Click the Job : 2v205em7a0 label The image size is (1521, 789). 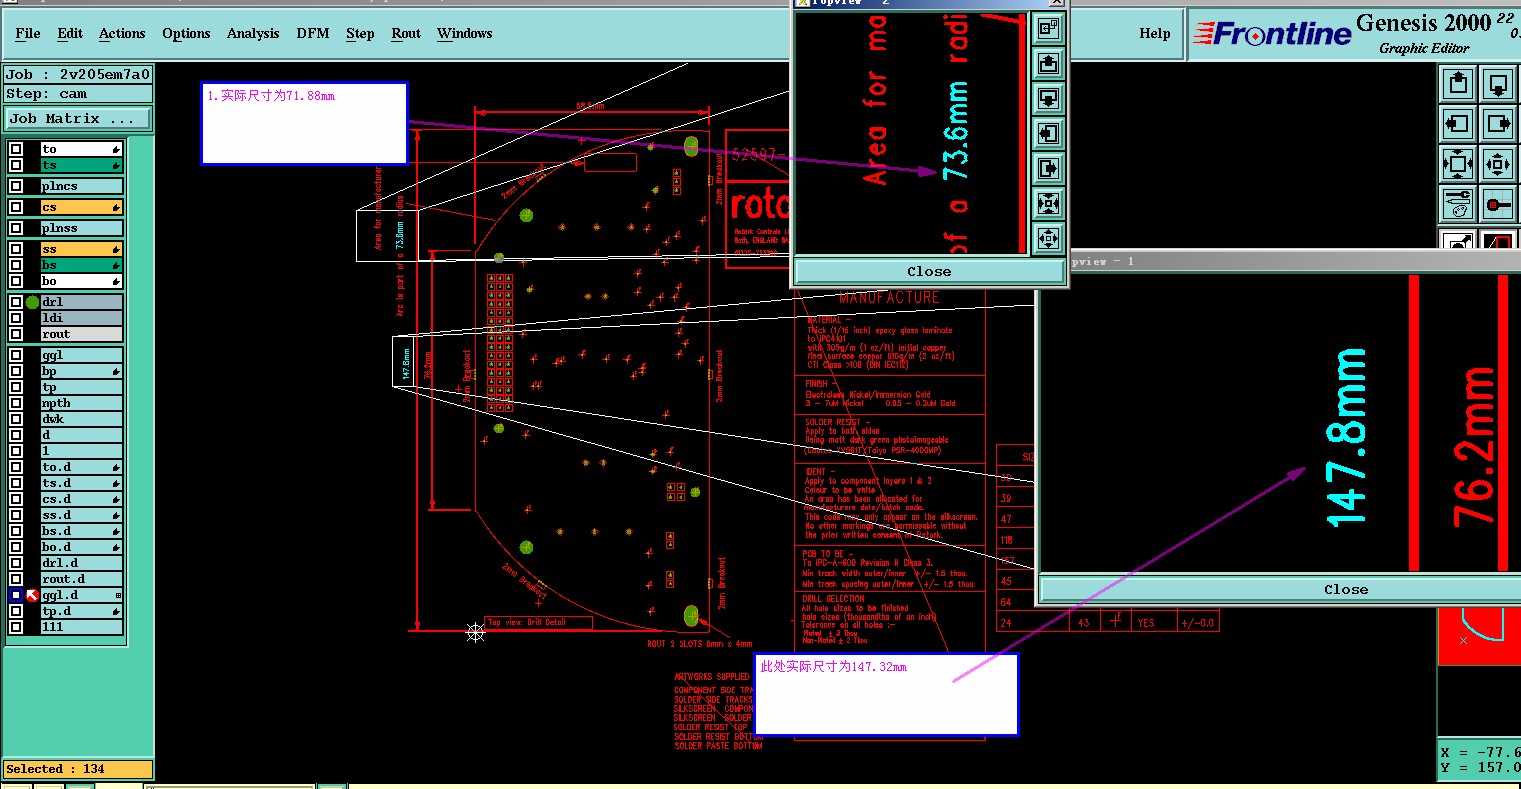point(78,74)
